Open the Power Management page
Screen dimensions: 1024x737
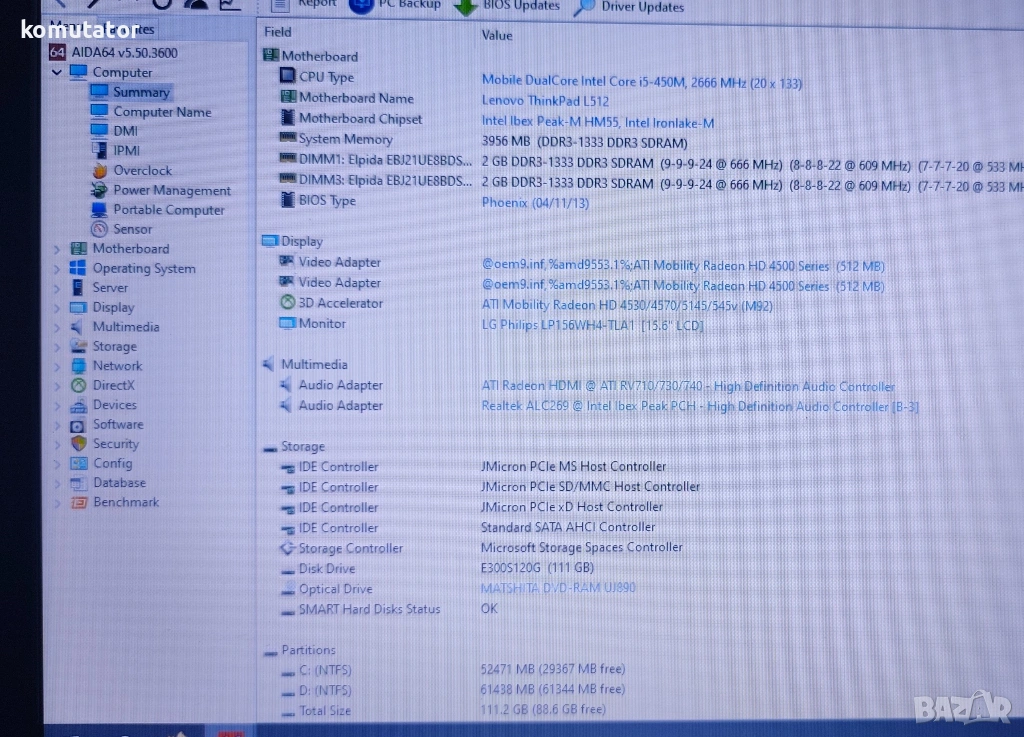pos(171,190)
